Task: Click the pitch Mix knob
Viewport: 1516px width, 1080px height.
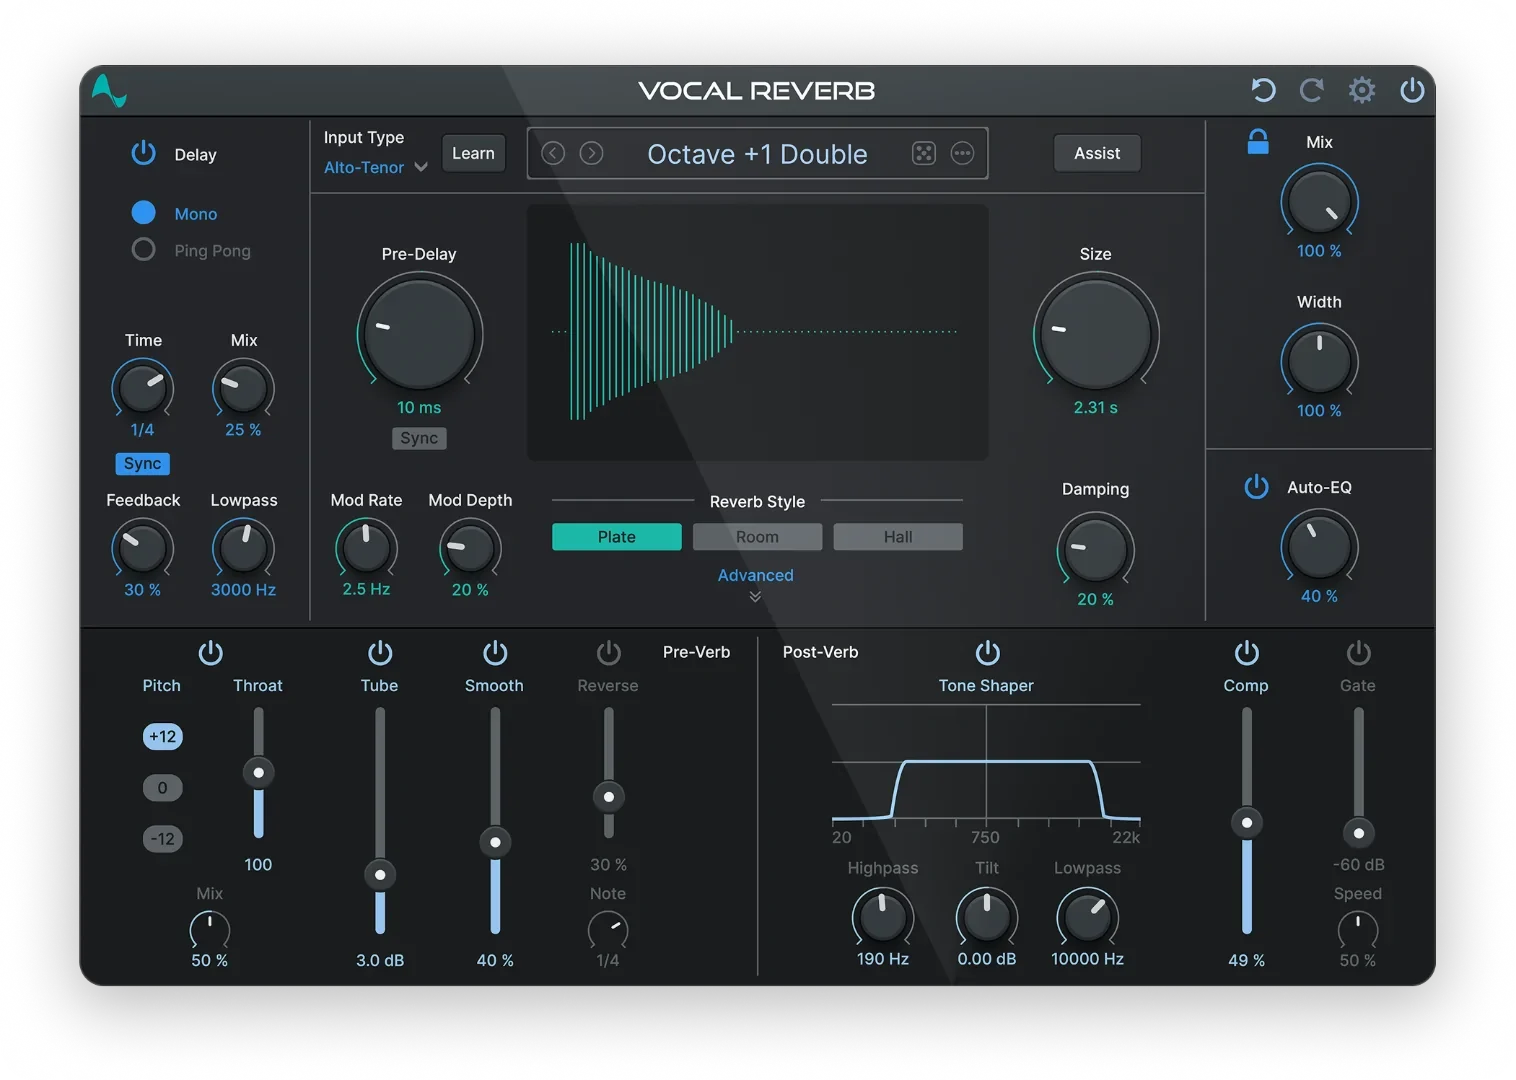Action: click(209, 929)
